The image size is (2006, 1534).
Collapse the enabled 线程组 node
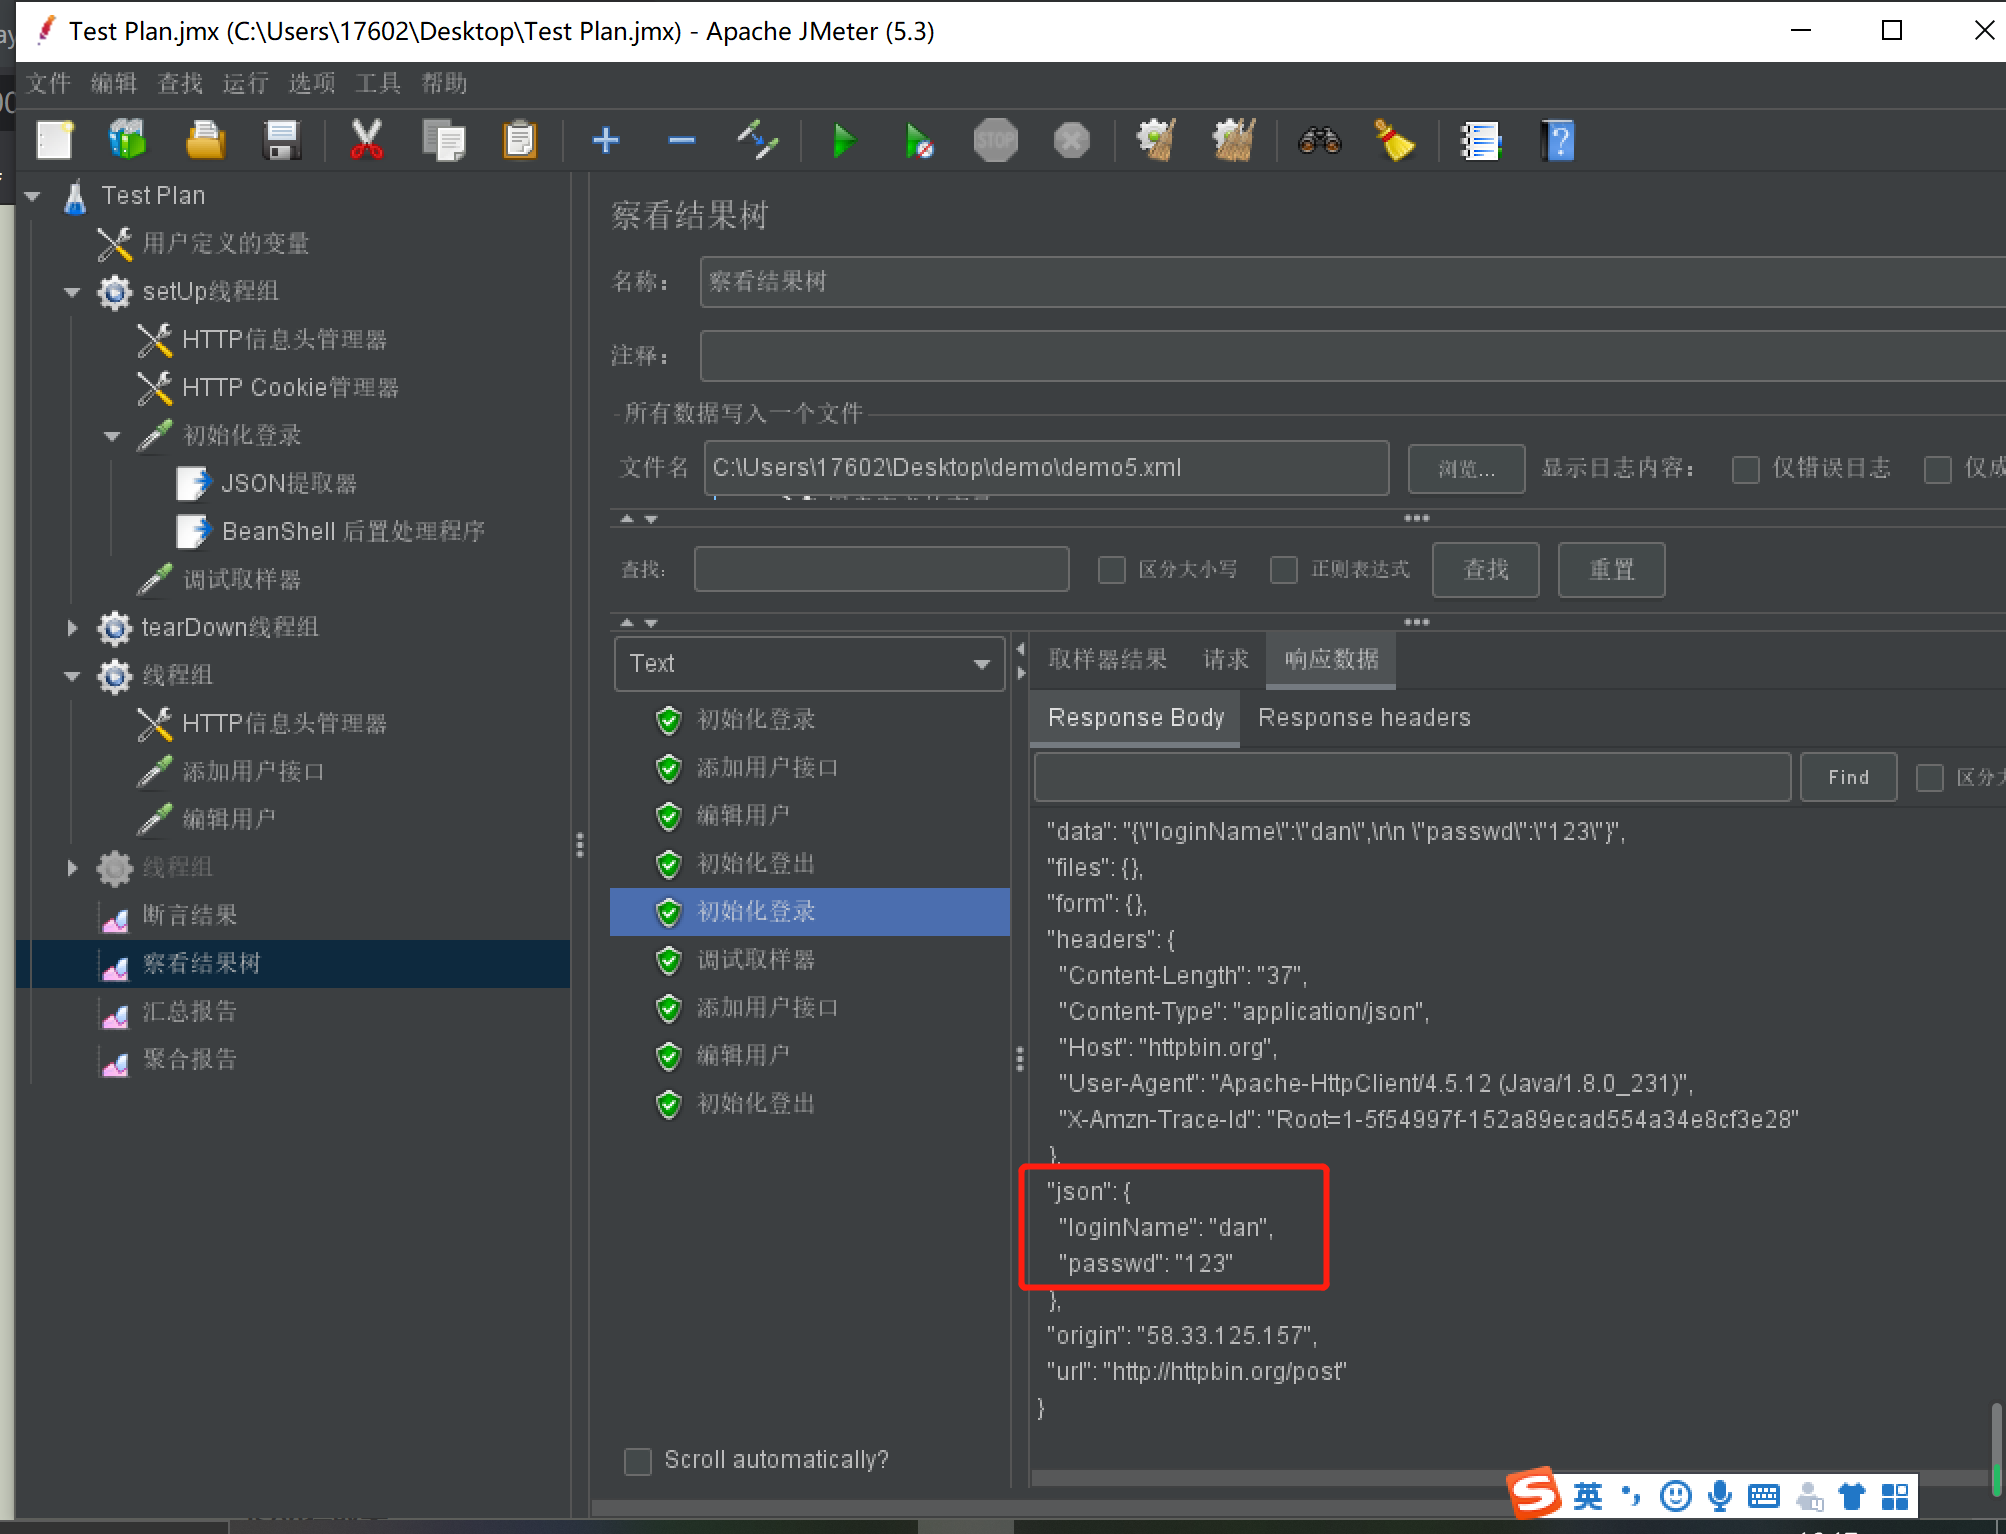coord(72,676)
